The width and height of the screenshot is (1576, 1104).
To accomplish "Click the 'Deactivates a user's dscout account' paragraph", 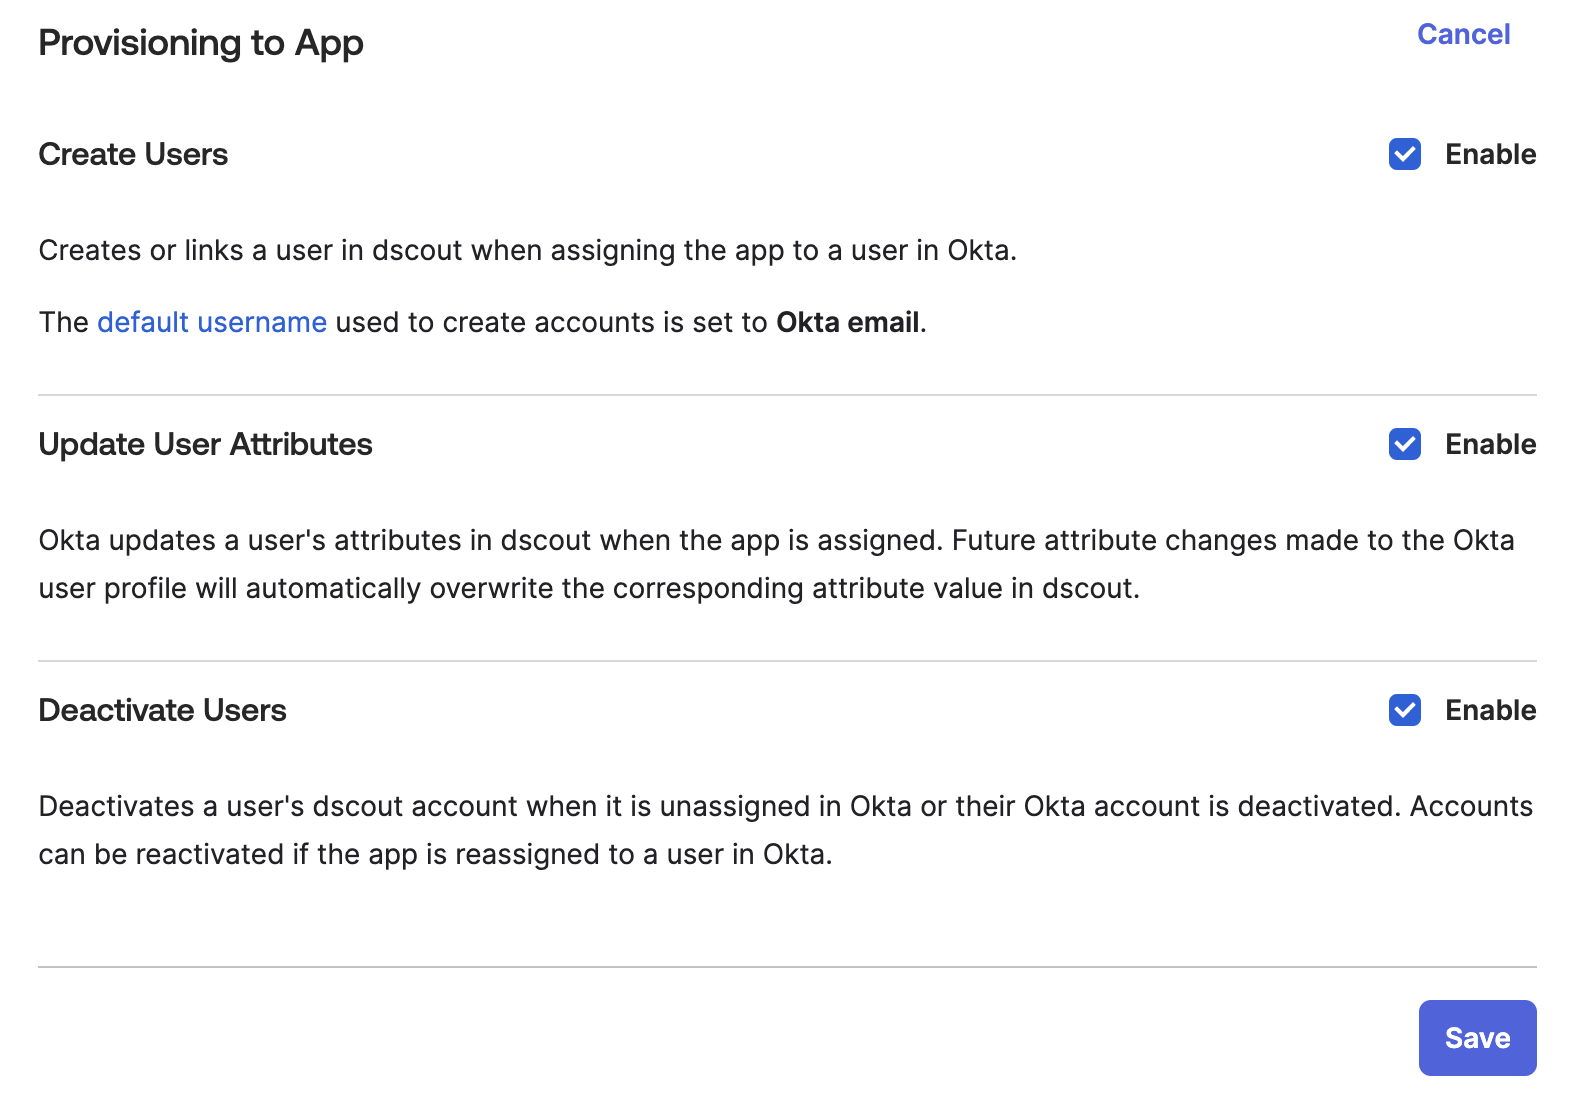I will (785, 830).
